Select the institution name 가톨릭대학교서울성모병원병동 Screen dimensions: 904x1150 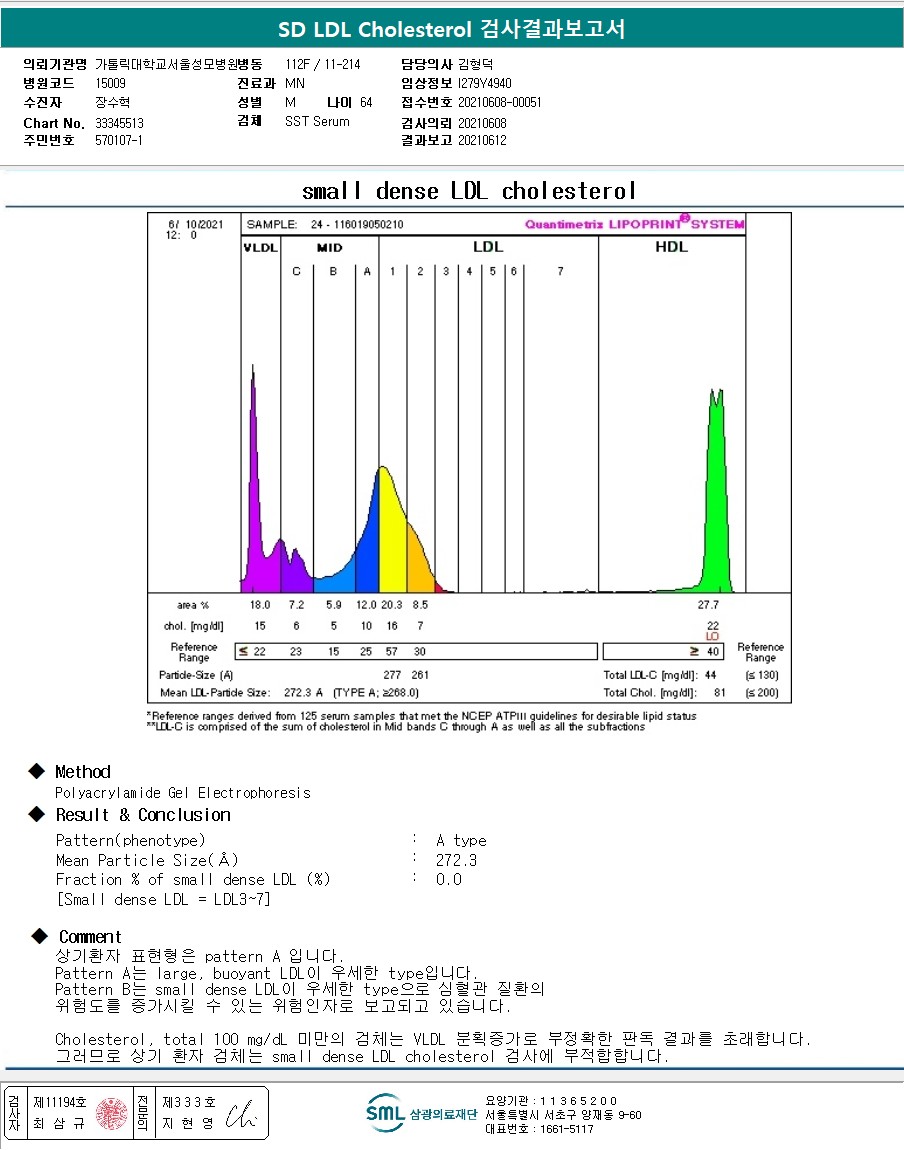point(178,65)
